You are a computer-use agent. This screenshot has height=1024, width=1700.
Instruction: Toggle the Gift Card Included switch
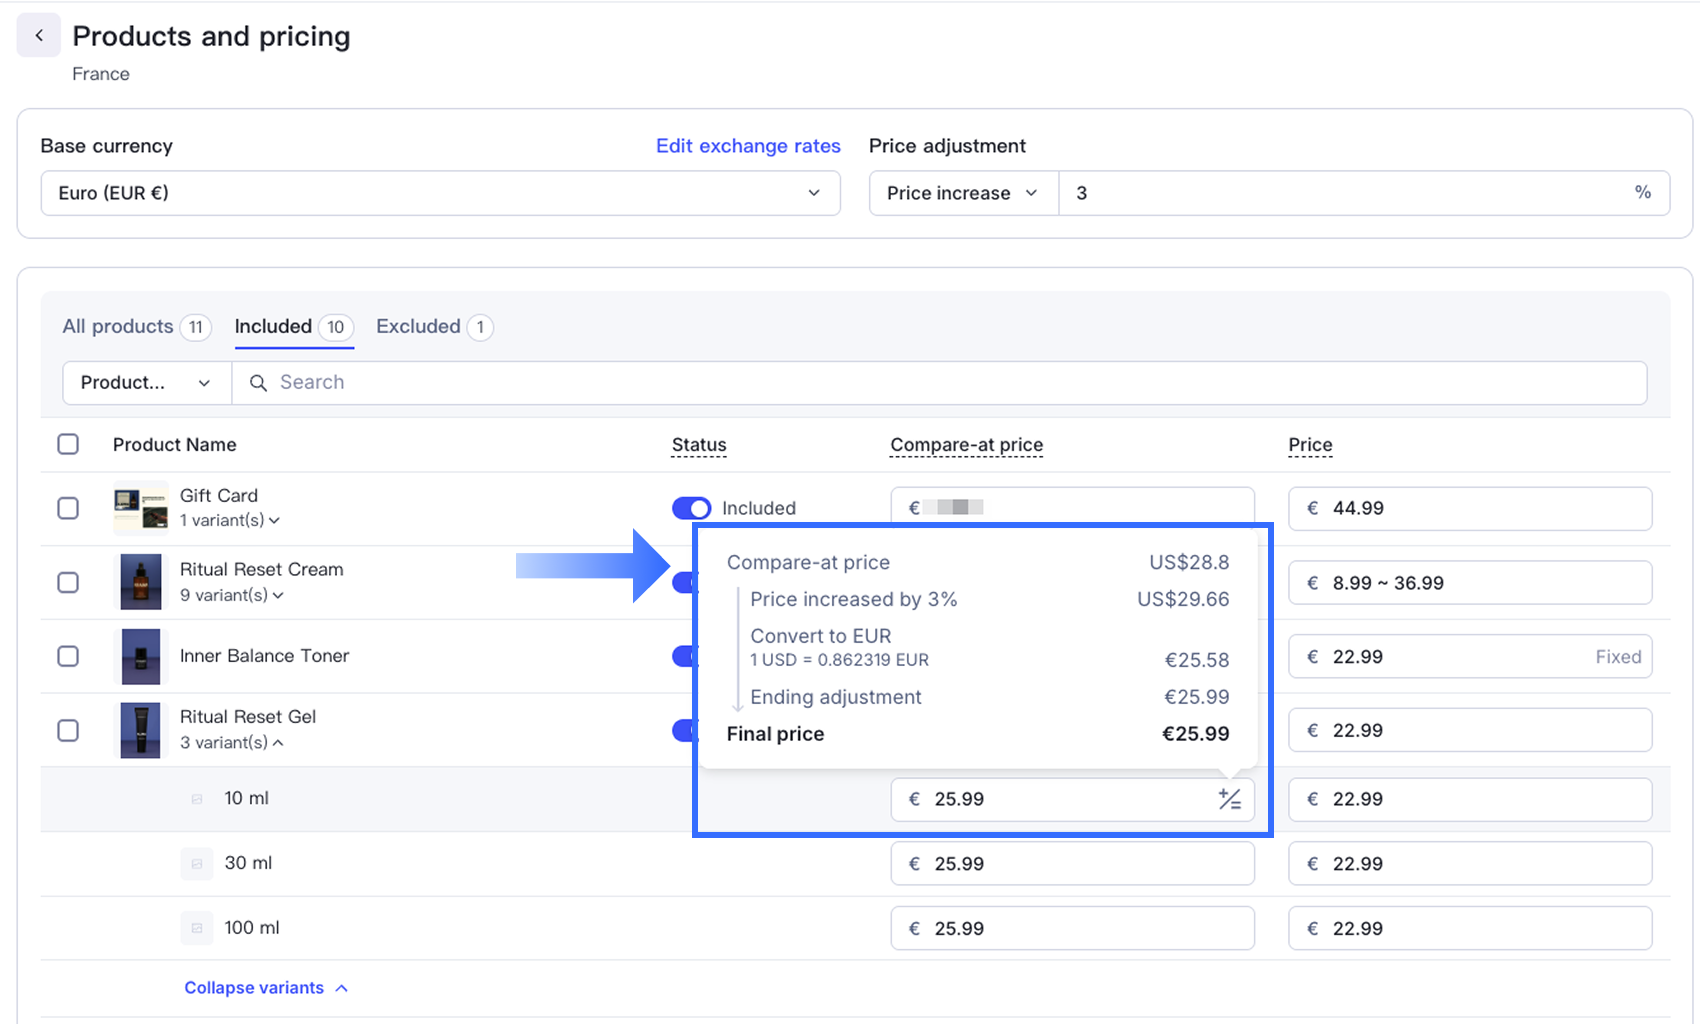pos(691,508)
